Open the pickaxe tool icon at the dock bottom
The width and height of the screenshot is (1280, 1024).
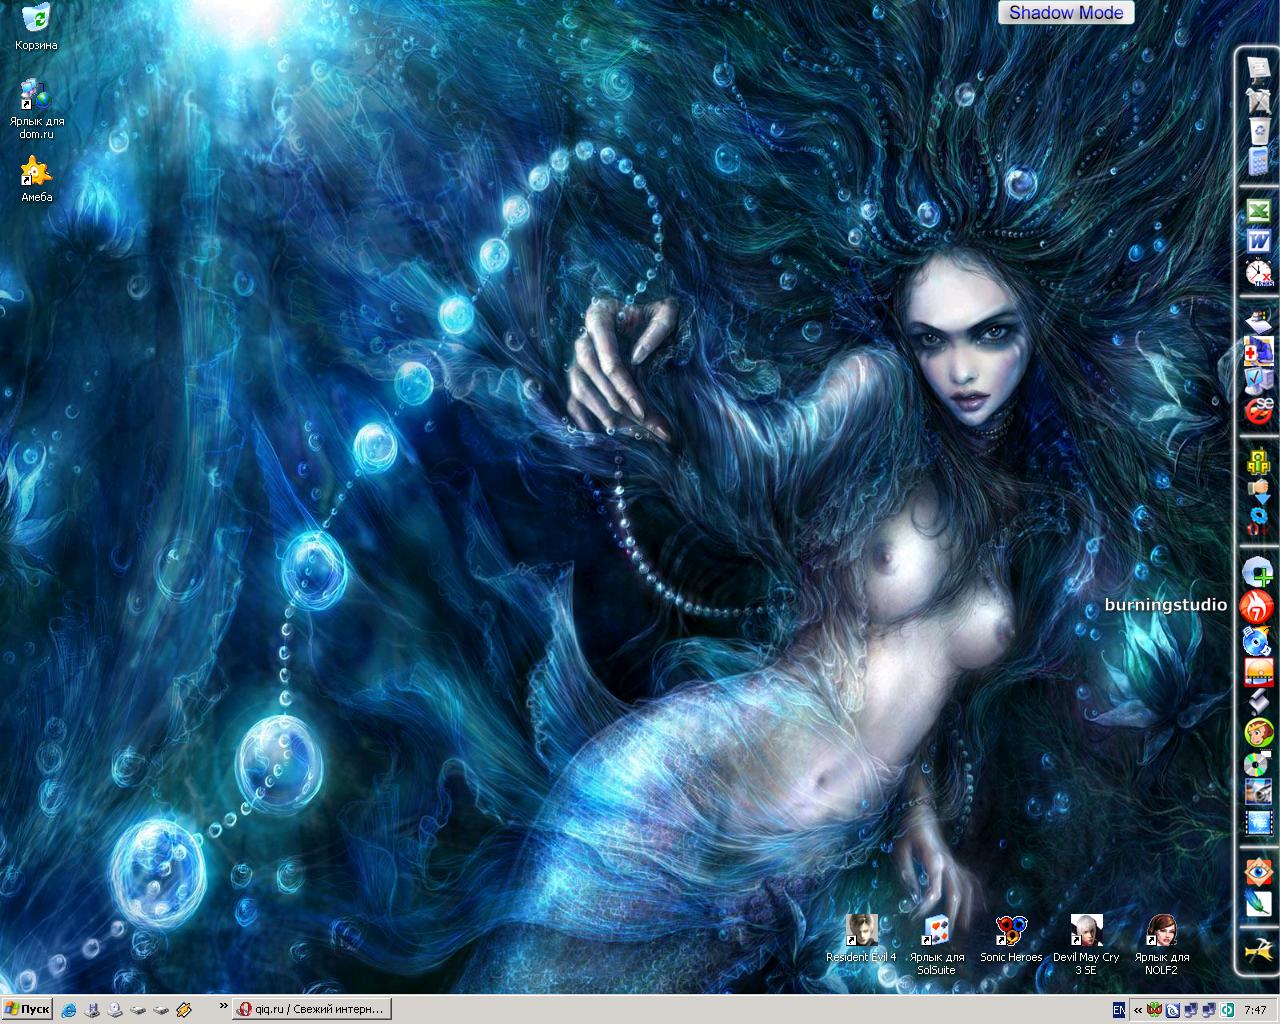(1258, 949)
